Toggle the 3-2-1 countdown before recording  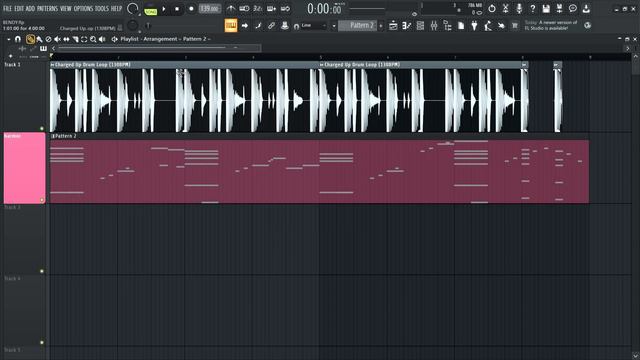click(x=258, y=8)
